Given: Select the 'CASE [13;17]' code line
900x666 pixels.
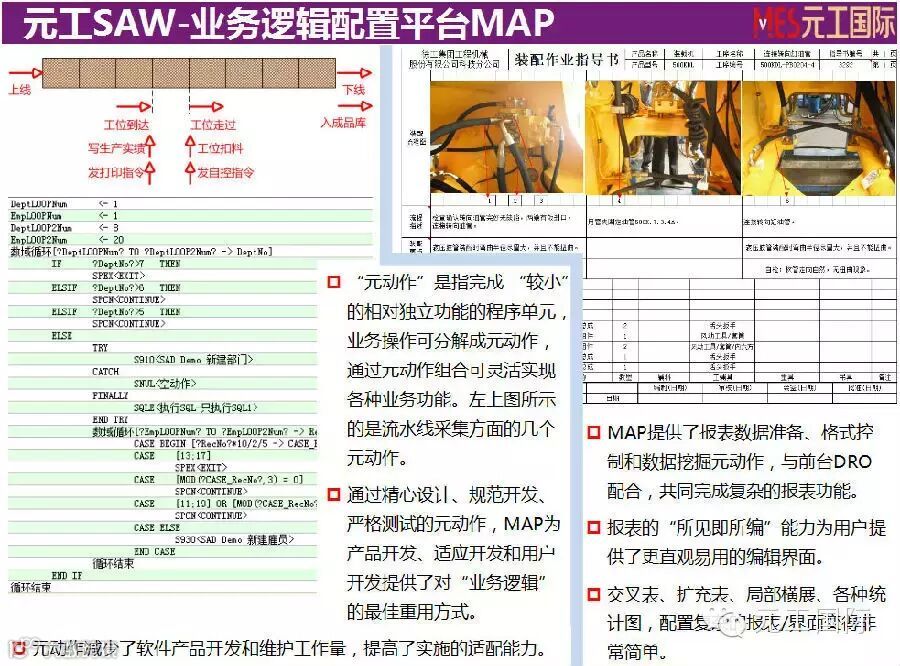Looking at the screenshot, I should 172,455.
